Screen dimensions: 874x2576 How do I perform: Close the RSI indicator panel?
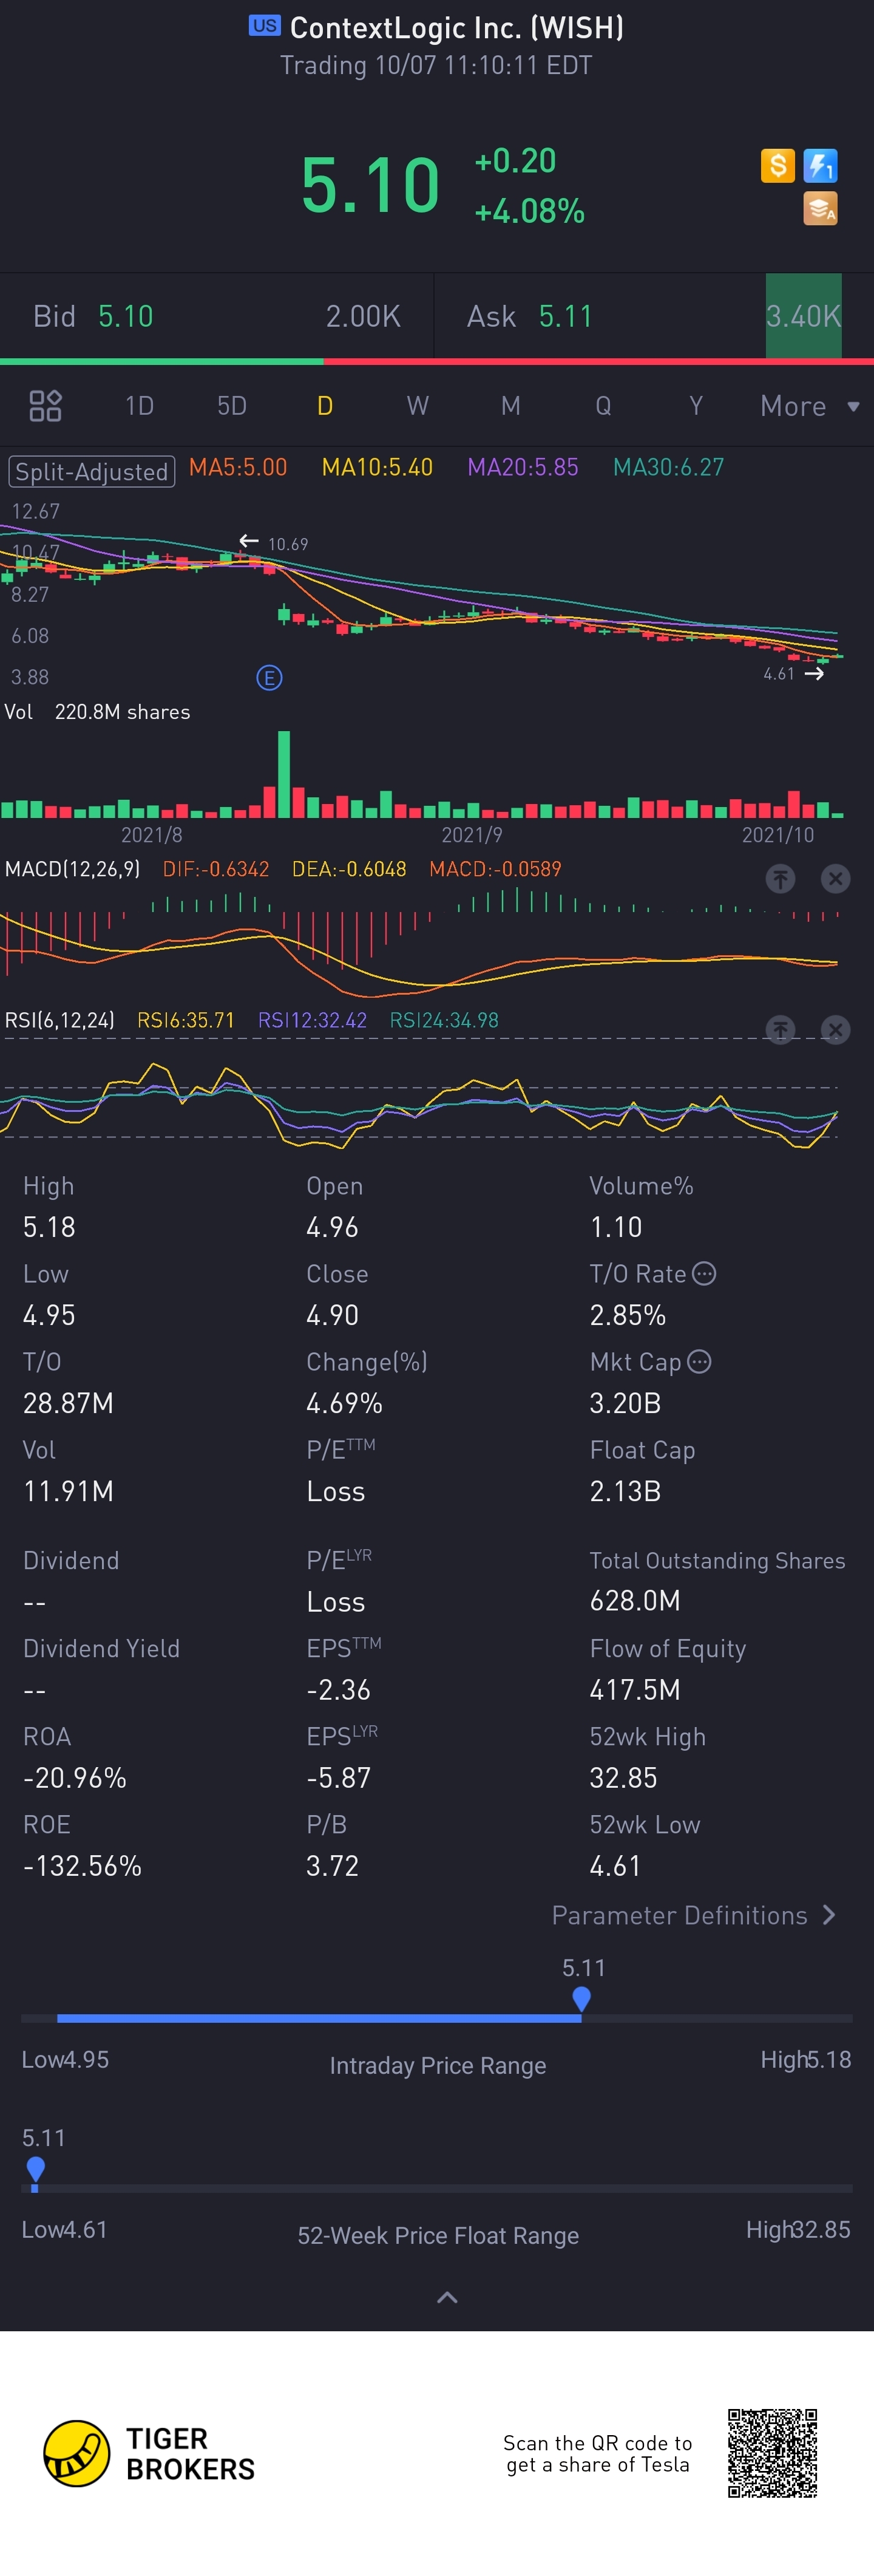coord(835,1029)
